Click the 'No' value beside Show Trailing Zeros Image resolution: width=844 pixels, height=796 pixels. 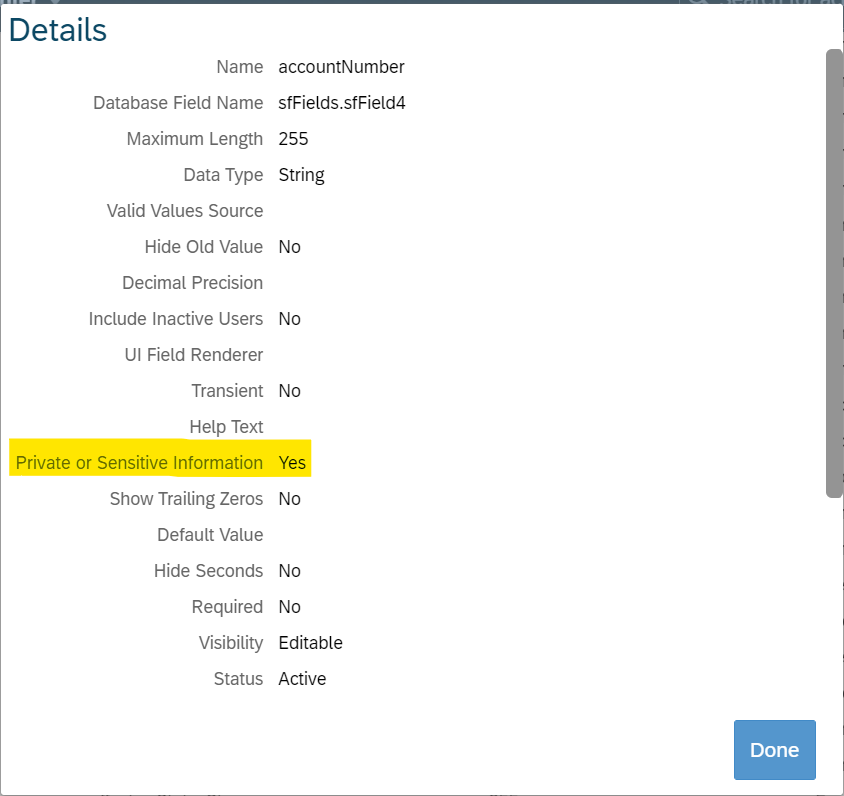pos(290,499)
